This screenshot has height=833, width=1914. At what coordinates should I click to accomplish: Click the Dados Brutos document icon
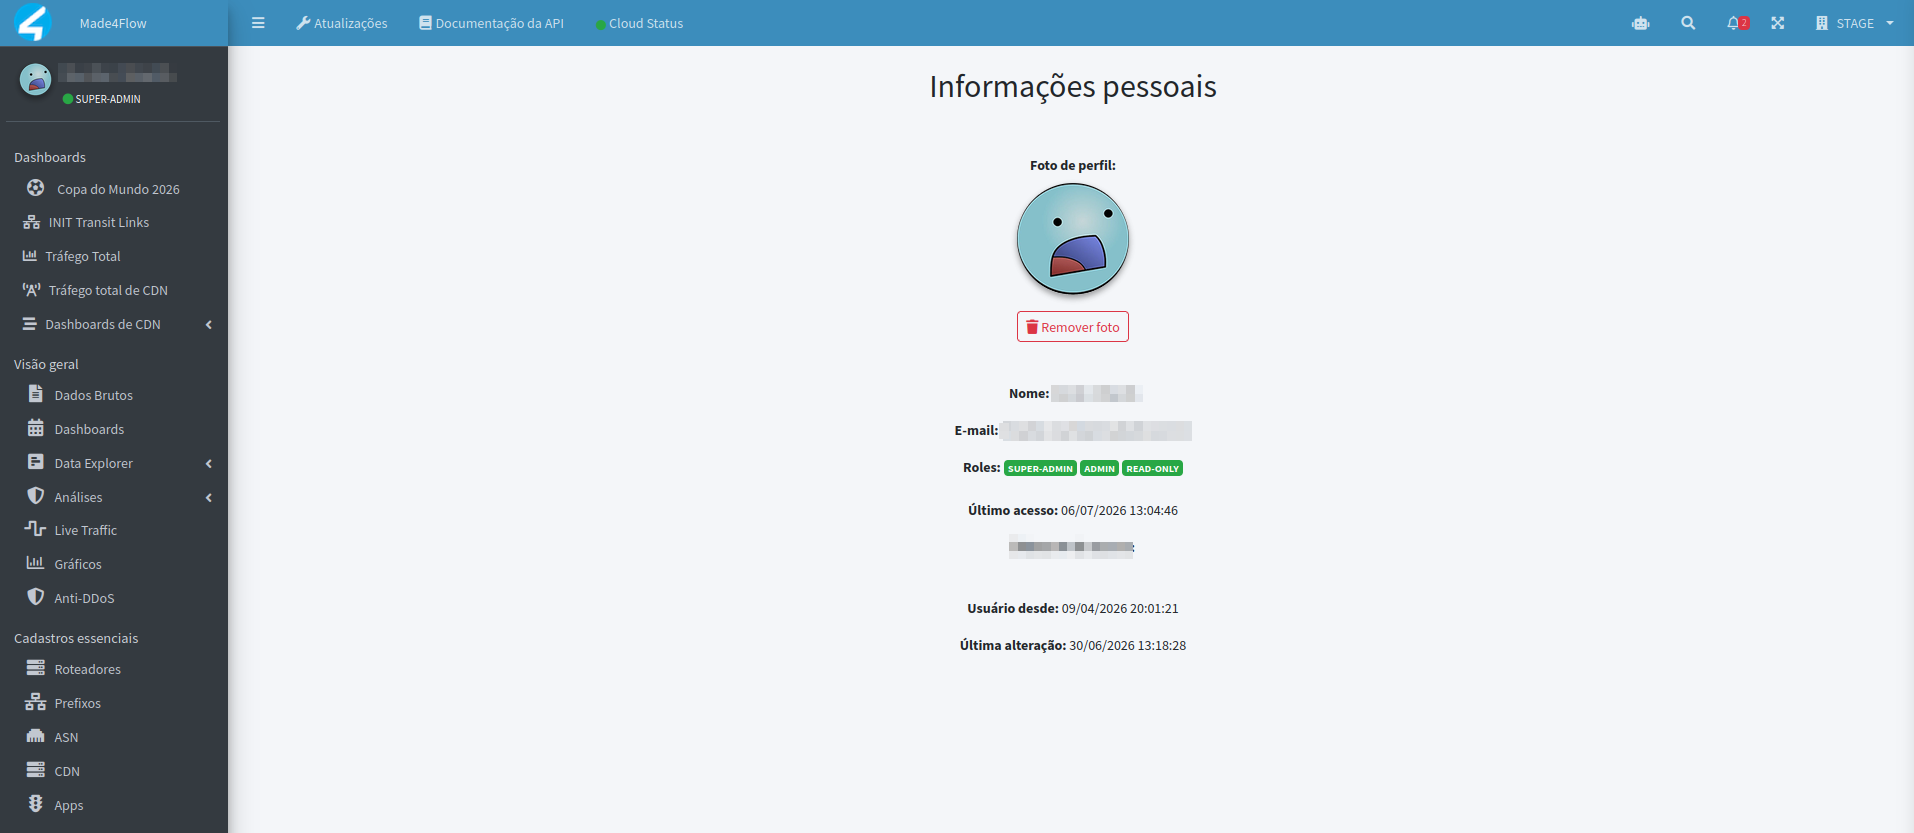click(x=36, y=394)
